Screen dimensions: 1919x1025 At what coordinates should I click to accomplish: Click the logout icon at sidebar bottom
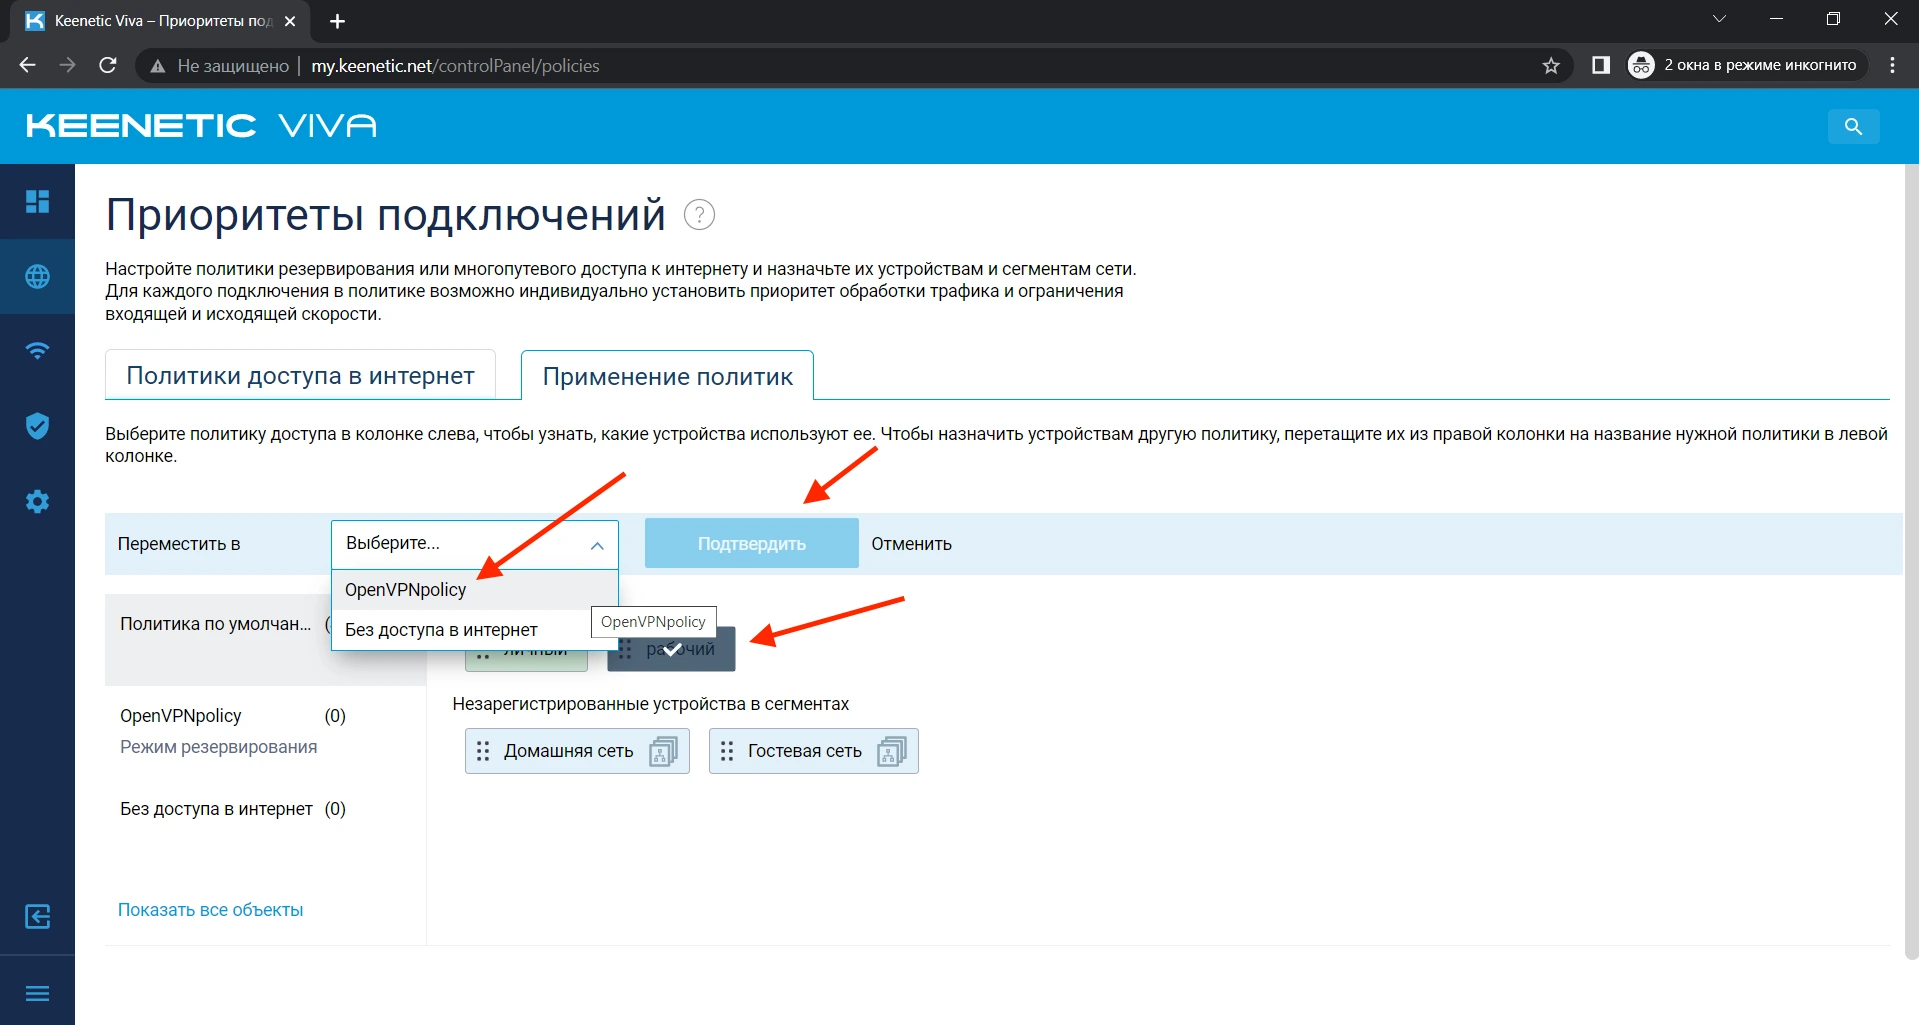37,916
